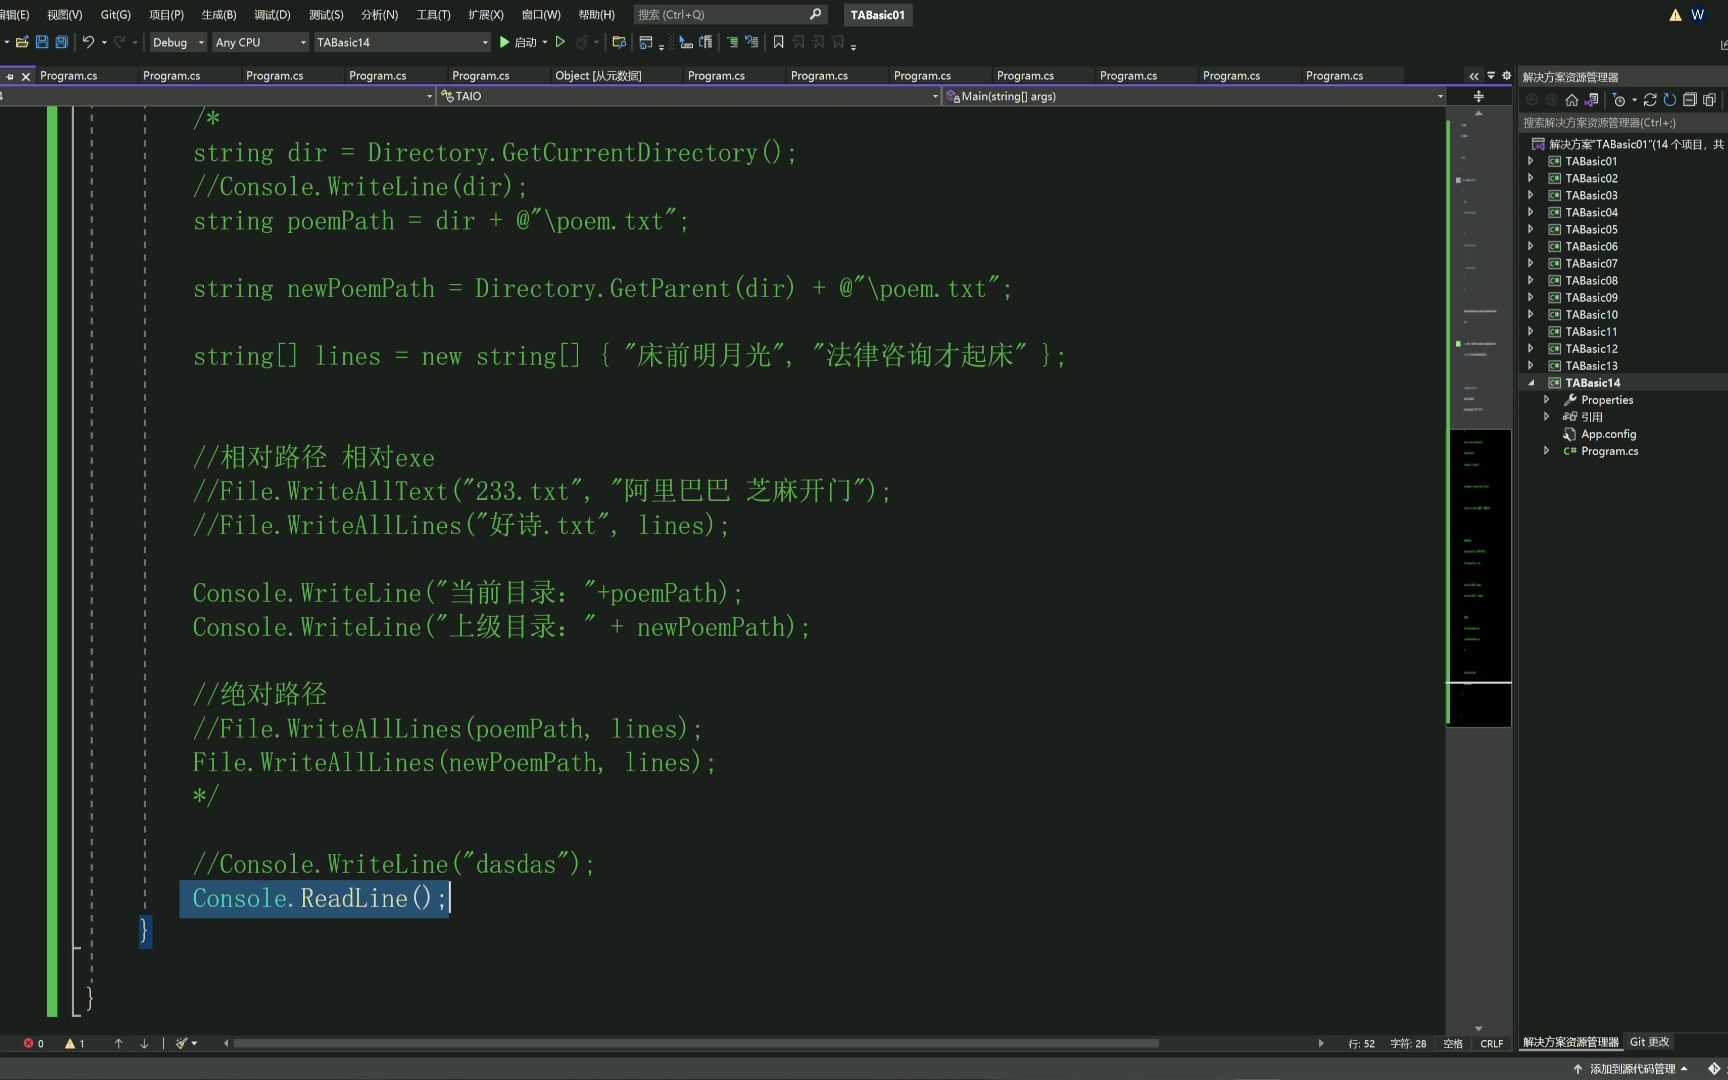
Task: Open the Any CPU platform dropdown
Action: tap(260, 42)
